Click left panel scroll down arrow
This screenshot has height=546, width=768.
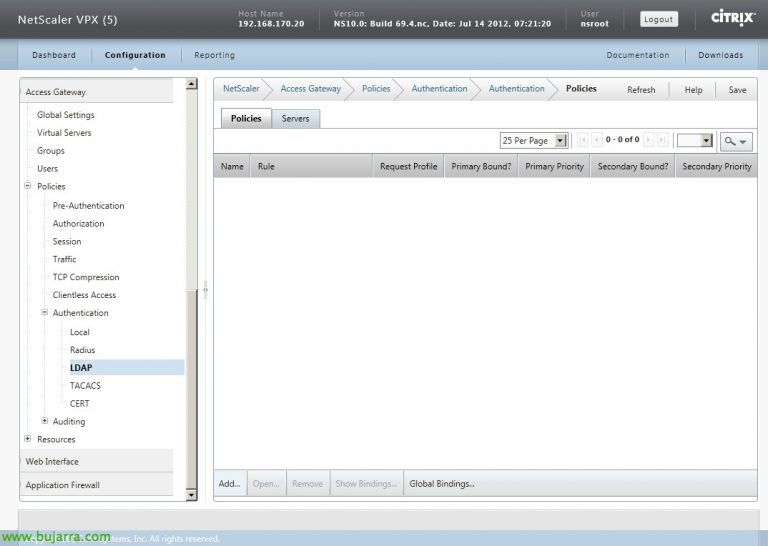(x=192, y=495)
